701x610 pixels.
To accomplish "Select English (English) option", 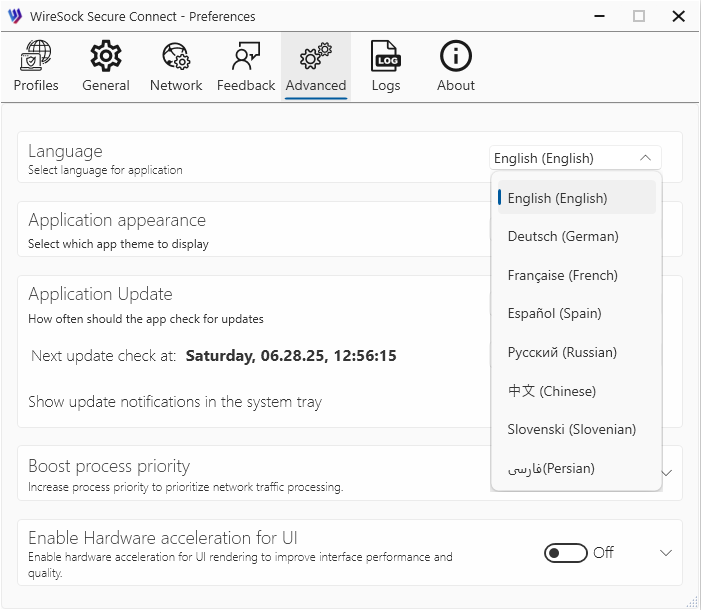I will click(x=577, y=198).
